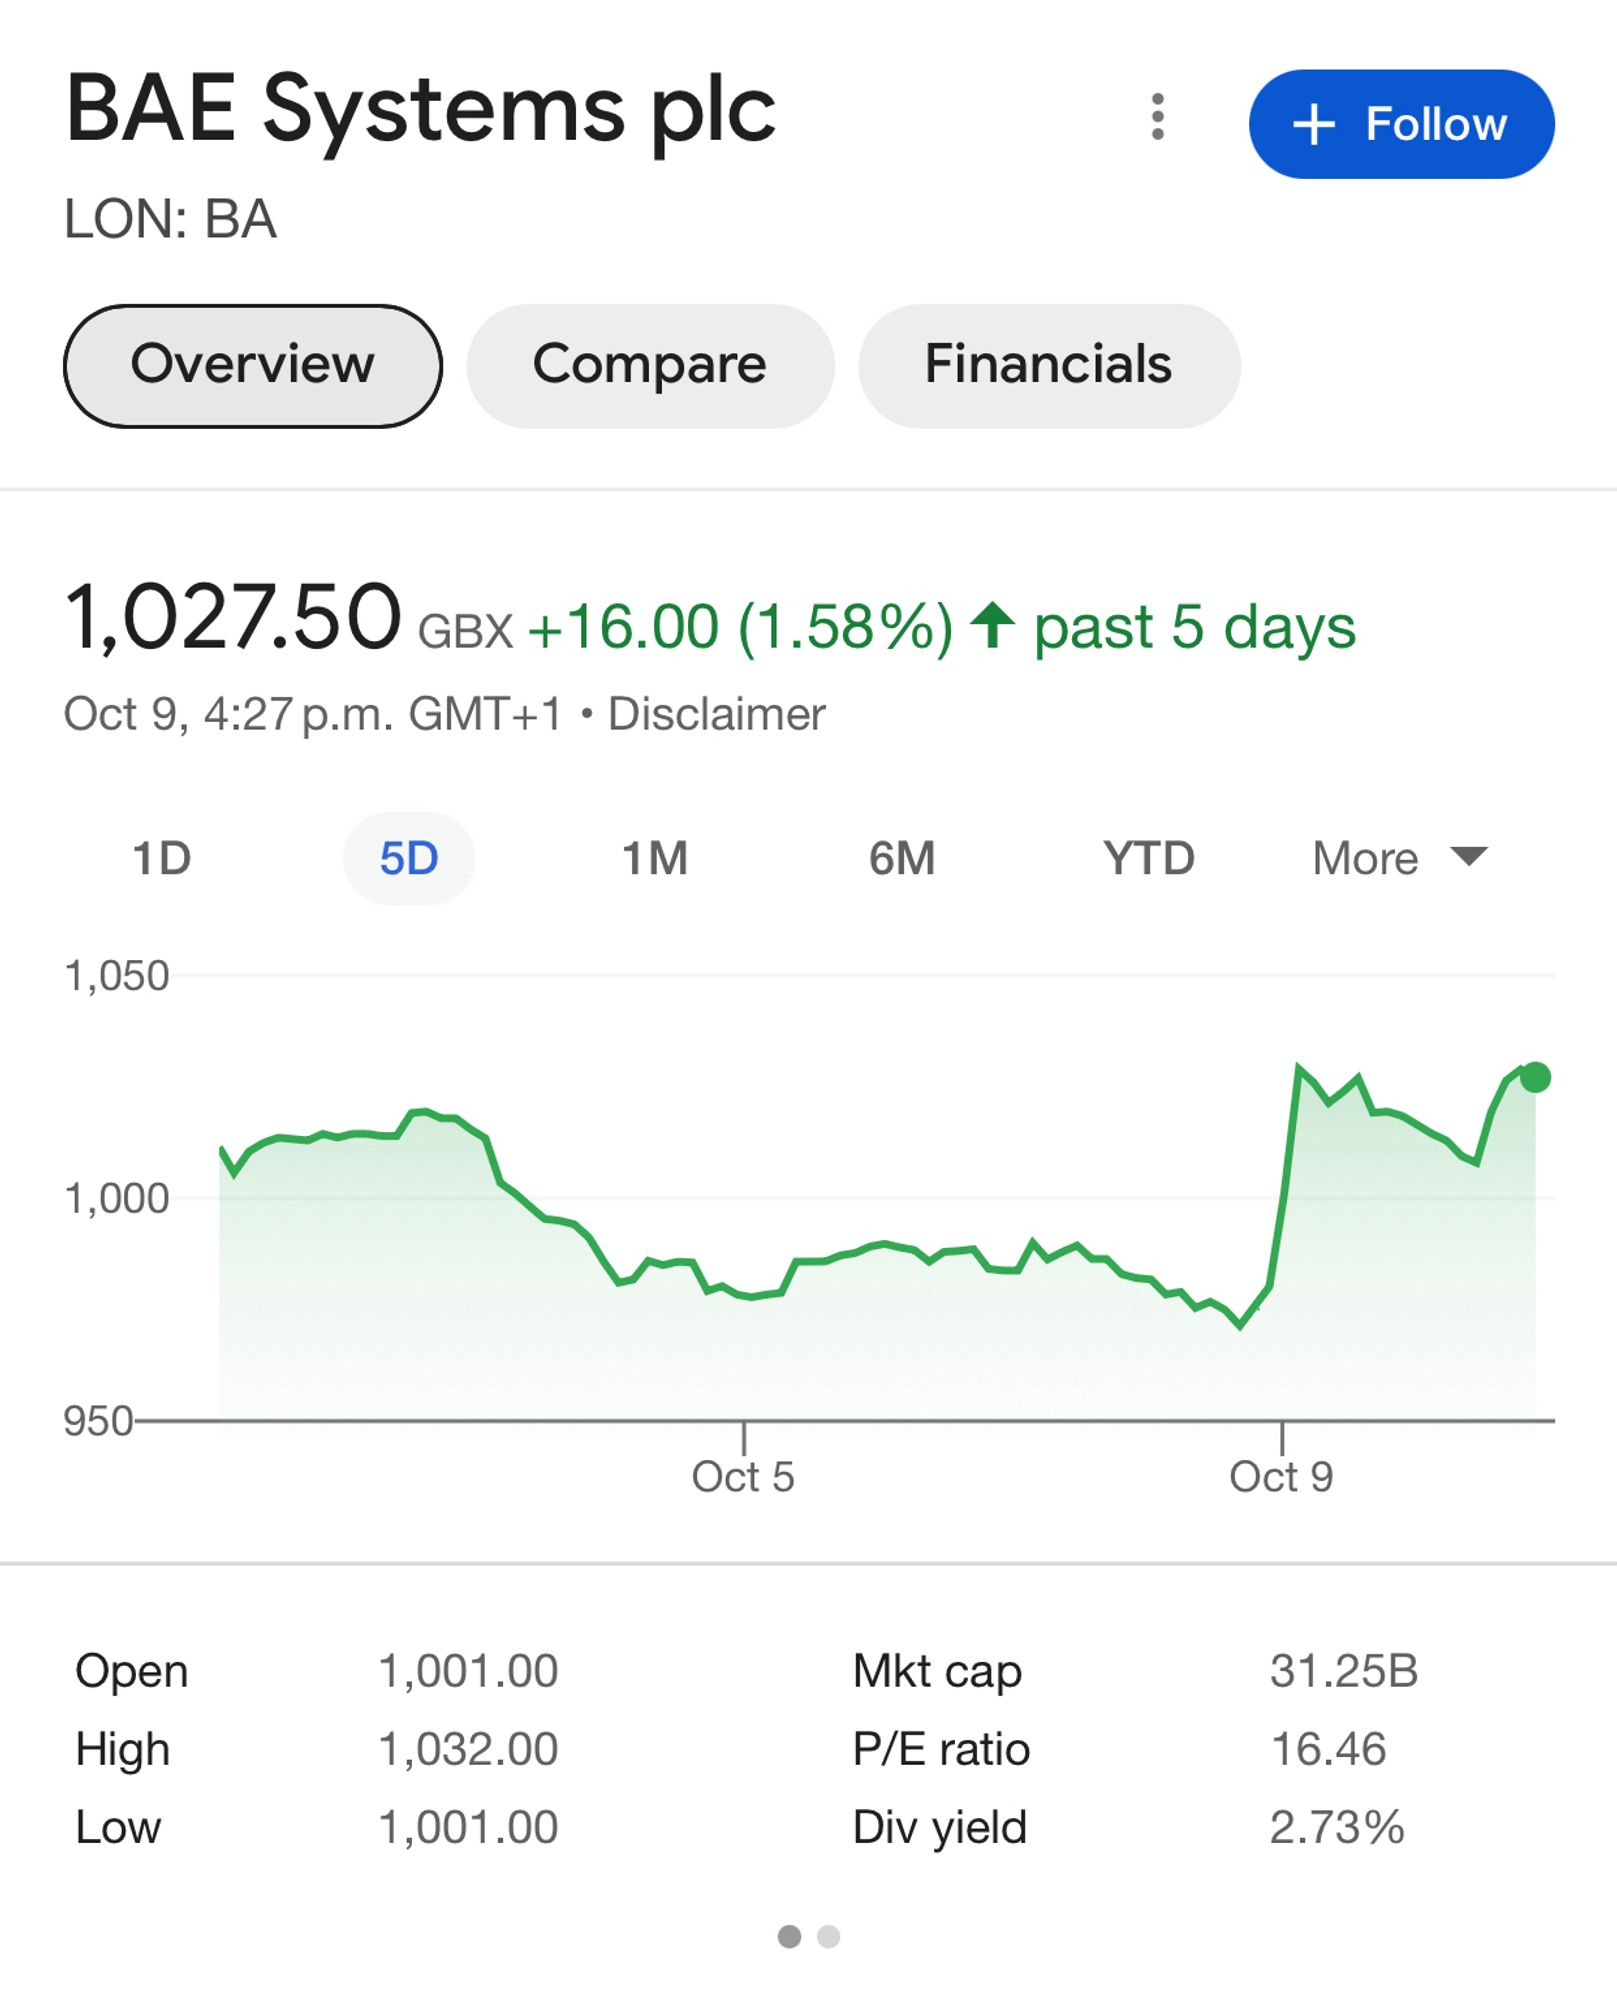Click the green current price dot on chart
Image resolution: width=1617 pixels, height=2000 pixels.
(1535, 1077)
